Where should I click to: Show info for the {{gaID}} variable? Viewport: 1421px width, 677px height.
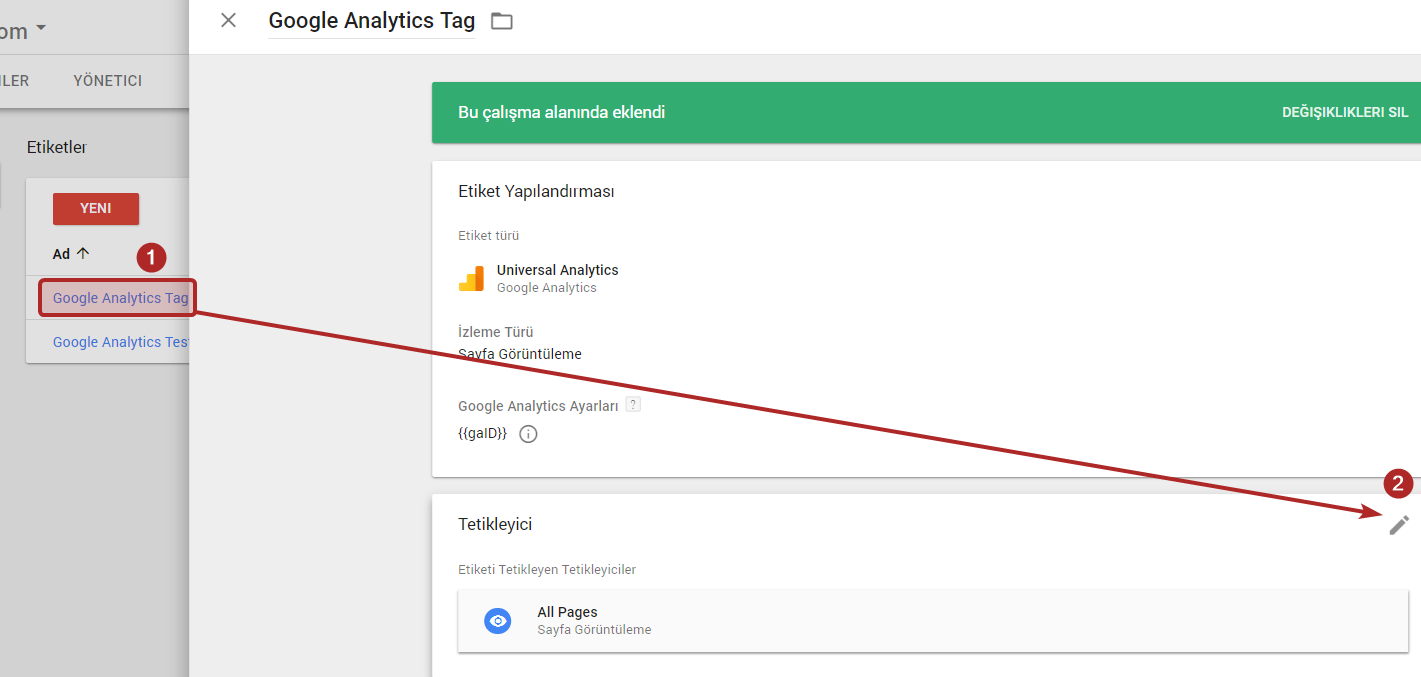point(529,434)
